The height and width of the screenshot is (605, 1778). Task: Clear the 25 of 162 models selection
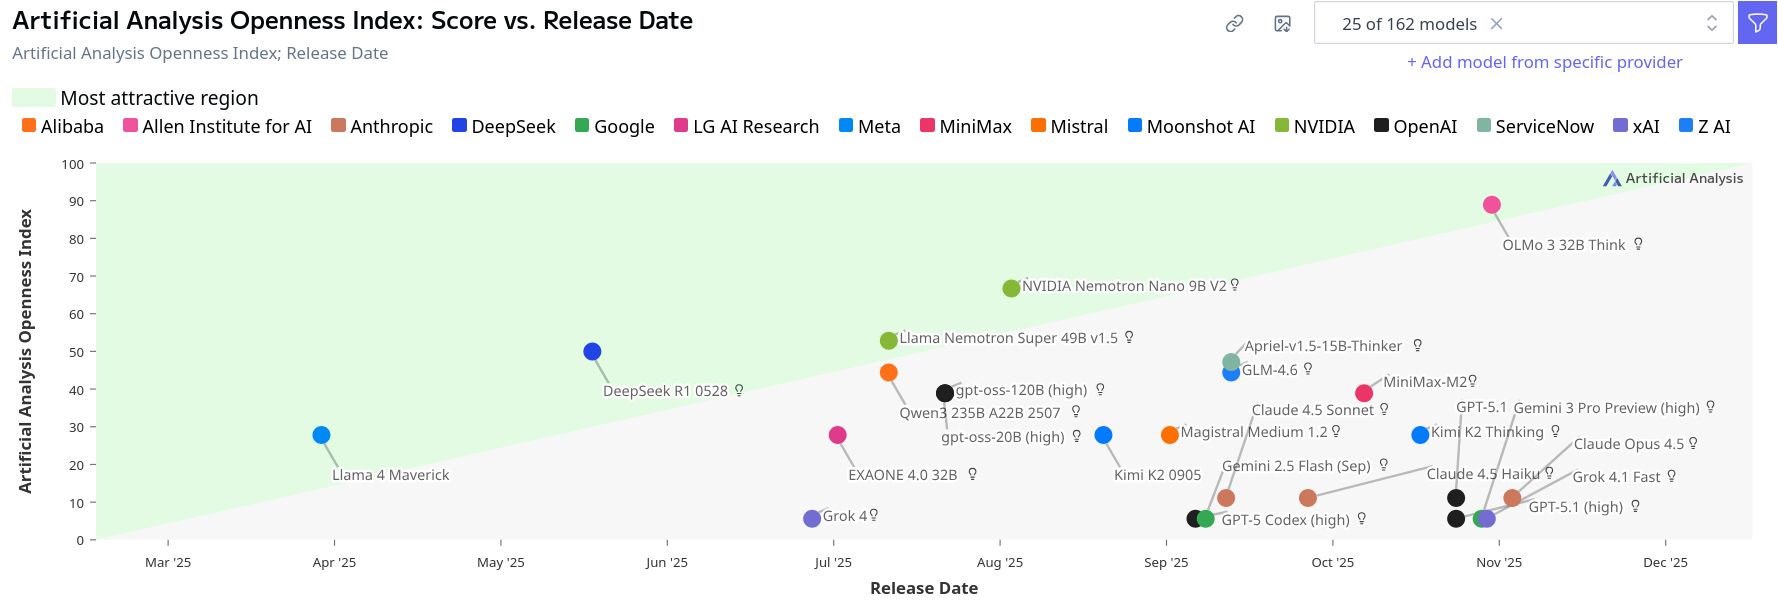pyautogui.click(x=1496, y=24)
